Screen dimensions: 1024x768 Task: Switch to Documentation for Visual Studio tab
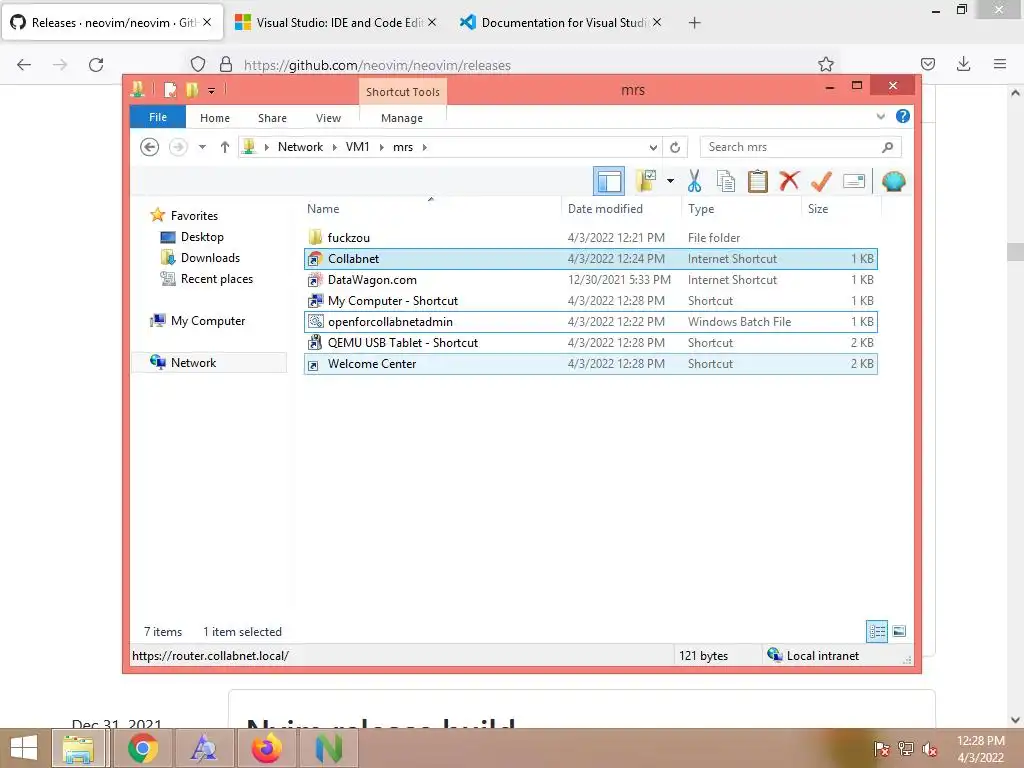click(560, 22)
